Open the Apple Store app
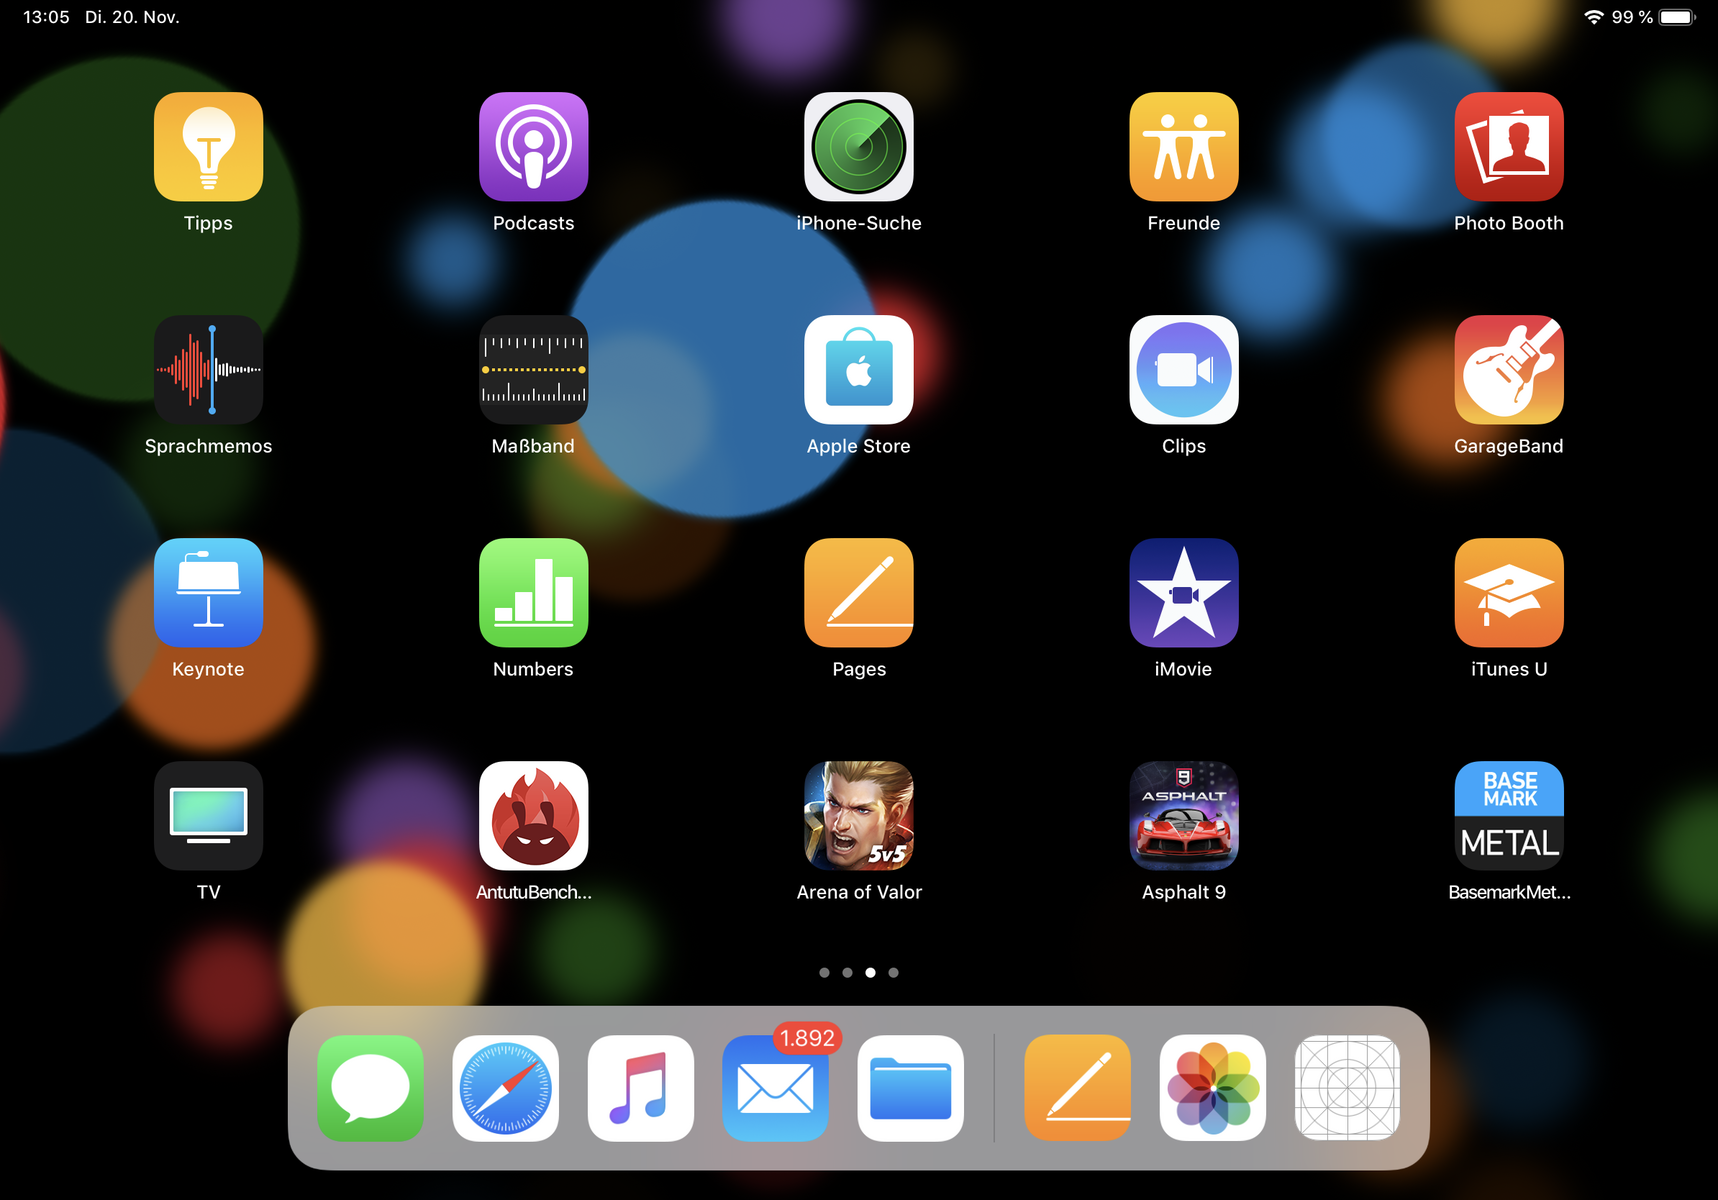Image resolution: width=1718 pixels, height=1200 pixels. pos(859,370)
